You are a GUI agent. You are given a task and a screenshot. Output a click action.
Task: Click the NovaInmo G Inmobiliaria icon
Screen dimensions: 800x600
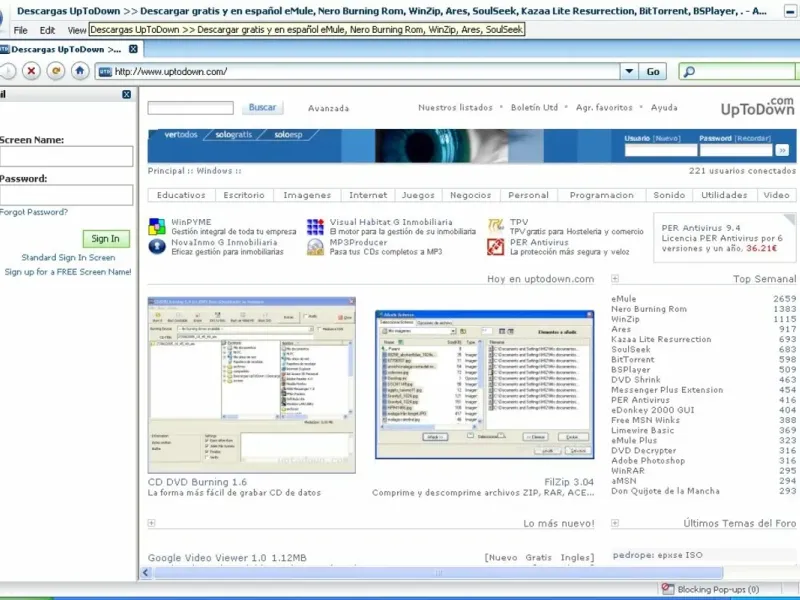coord(157,246)
